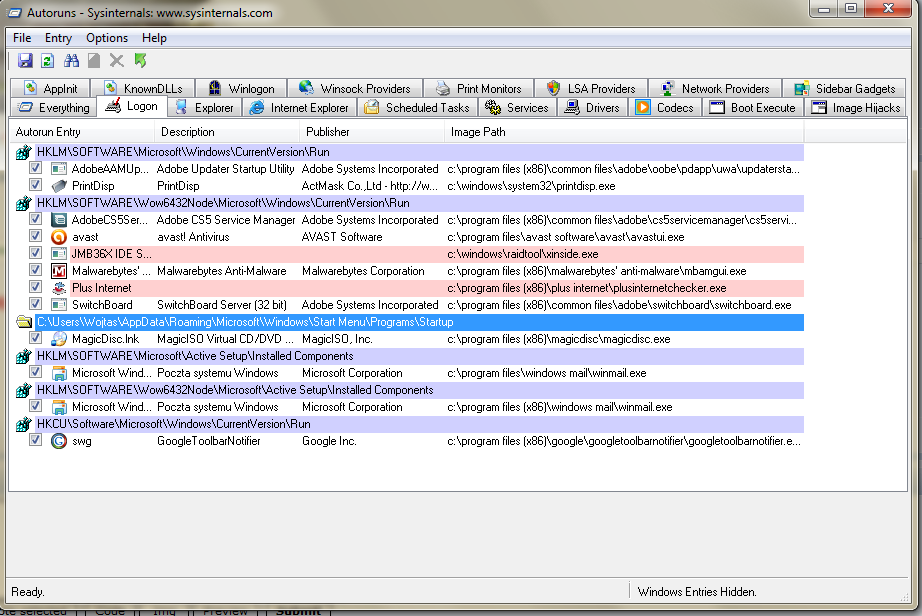Click the SwitchBoard entry icon
This screenshot has width=922, height=616.
pyautogui.click(x=59, y=305)
